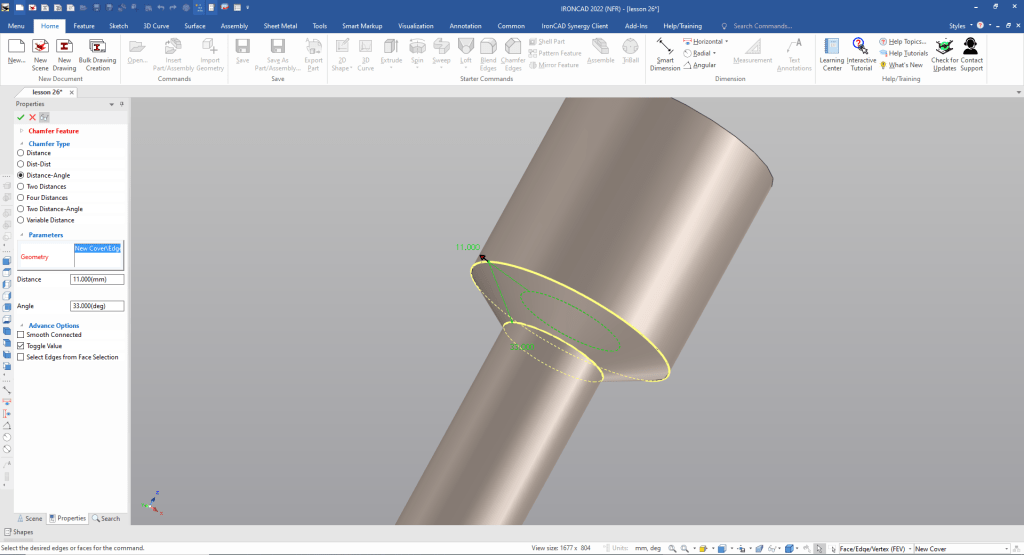Confirm chamfer with the green checkmark
Viewport: 1024px width, 555px height.
[x=21, y=117]
